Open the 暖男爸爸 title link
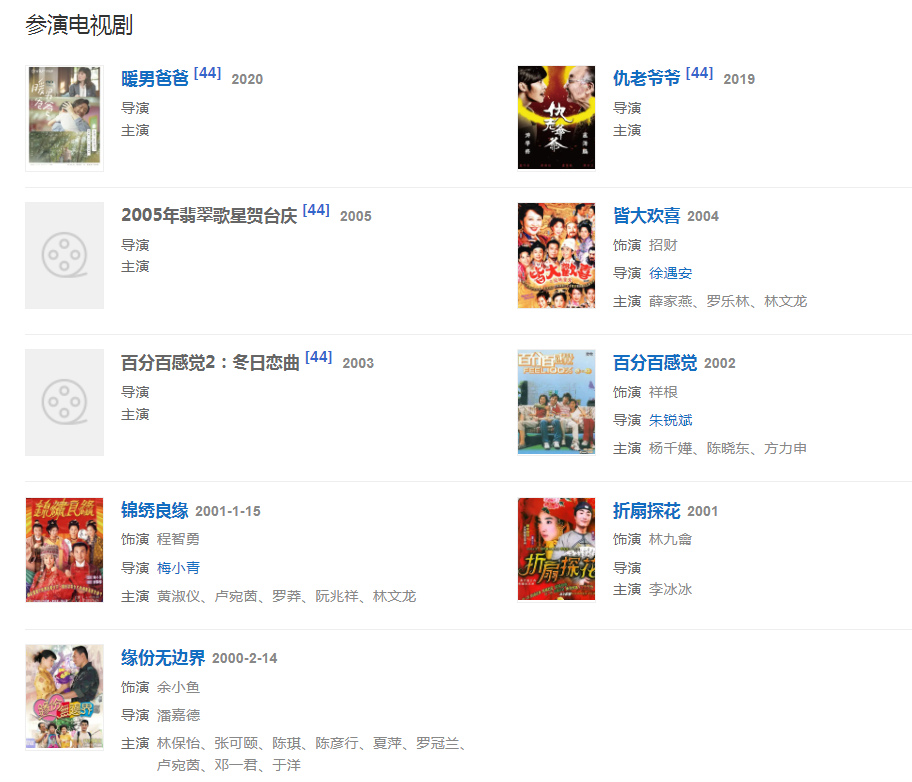912x782 pixels. (155, 78)
